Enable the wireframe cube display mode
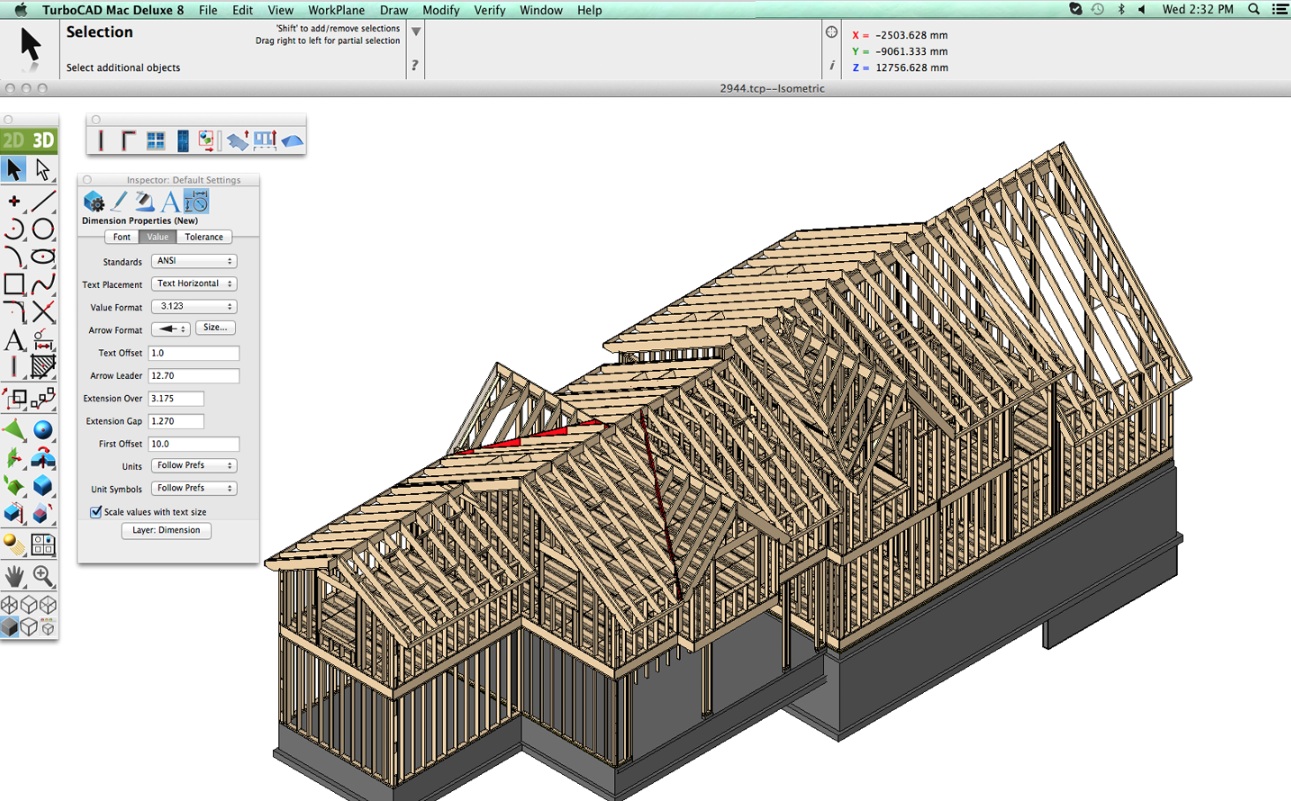 (10, 605)
